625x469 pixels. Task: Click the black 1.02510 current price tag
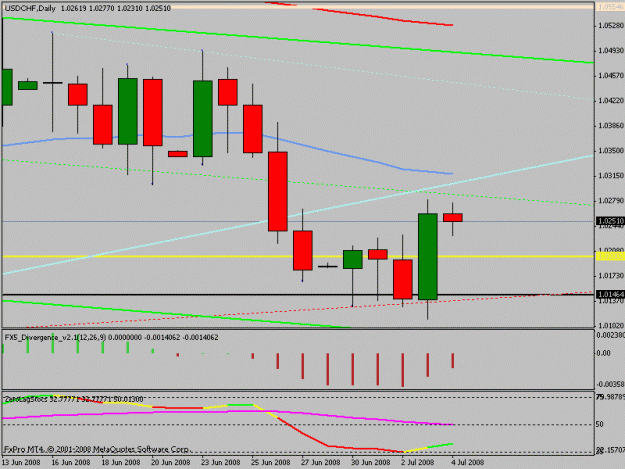point(610,221)
